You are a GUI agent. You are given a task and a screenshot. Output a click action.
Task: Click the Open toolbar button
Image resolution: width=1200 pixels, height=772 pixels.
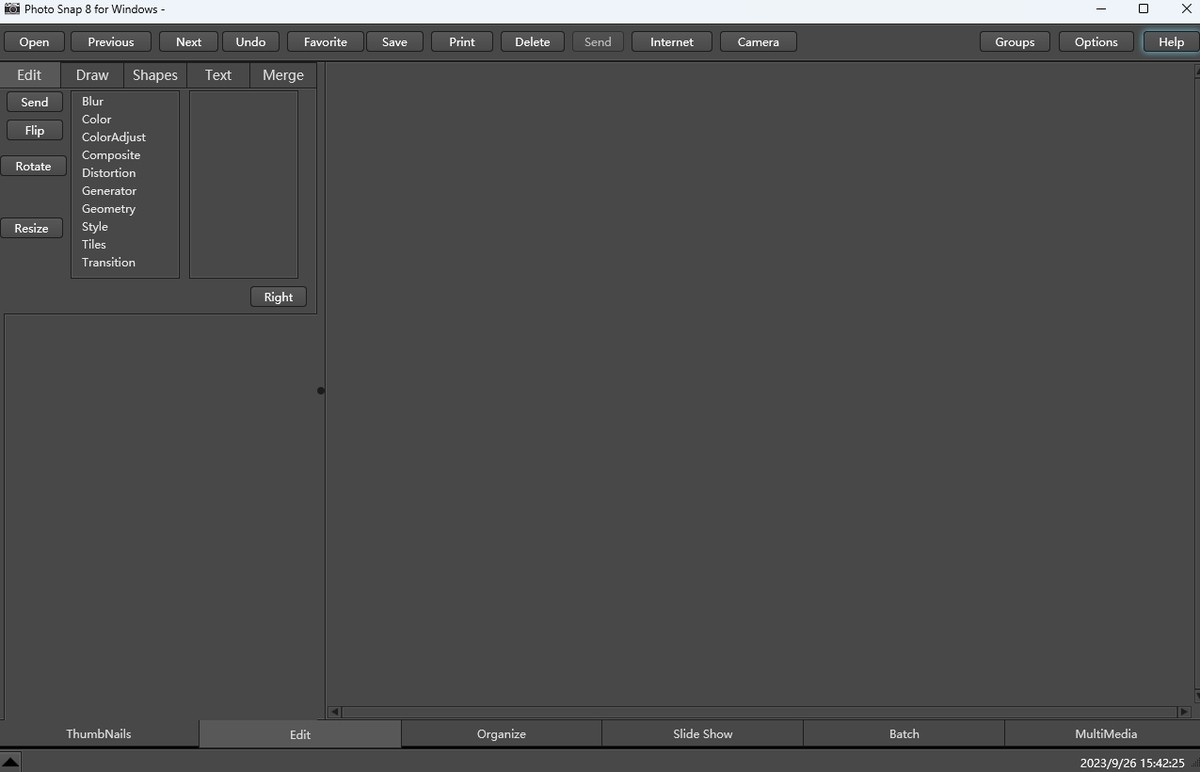coord(34,42)
